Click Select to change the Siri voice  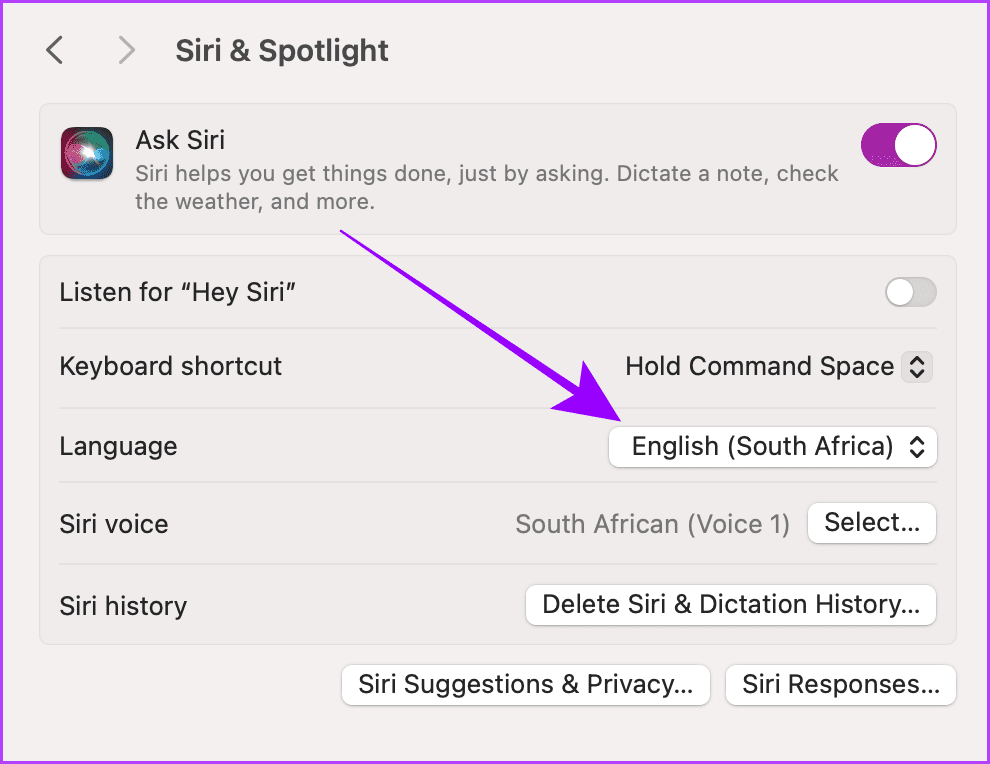(x=871, y=523)
